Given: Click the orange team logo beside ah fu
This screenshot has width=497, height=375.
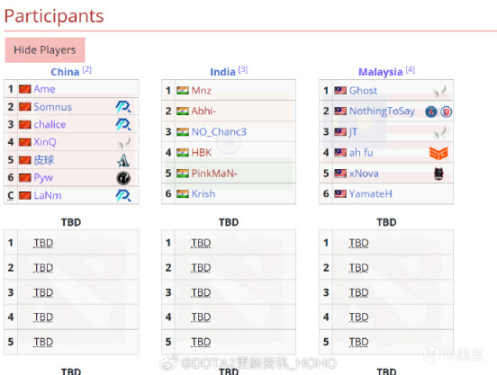Looking at the screenshot, I should pos(438,153).
